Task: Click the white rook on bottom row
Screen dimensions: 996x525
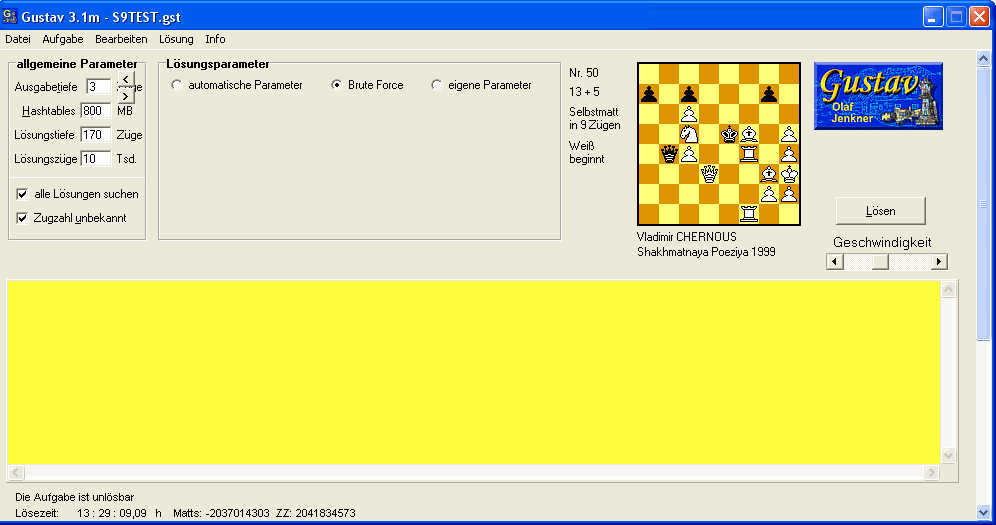Action: pos(748,213)
